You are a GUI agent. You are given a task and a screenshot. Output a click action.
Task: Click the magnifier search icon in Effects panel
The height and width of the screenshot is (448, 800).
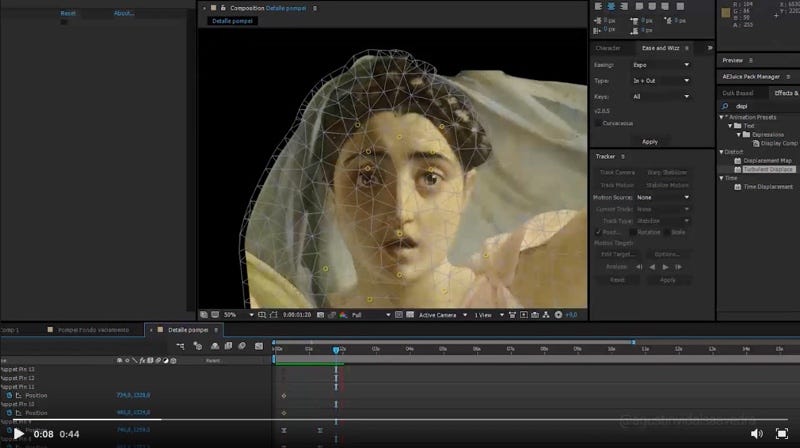(x=725, y=106)
